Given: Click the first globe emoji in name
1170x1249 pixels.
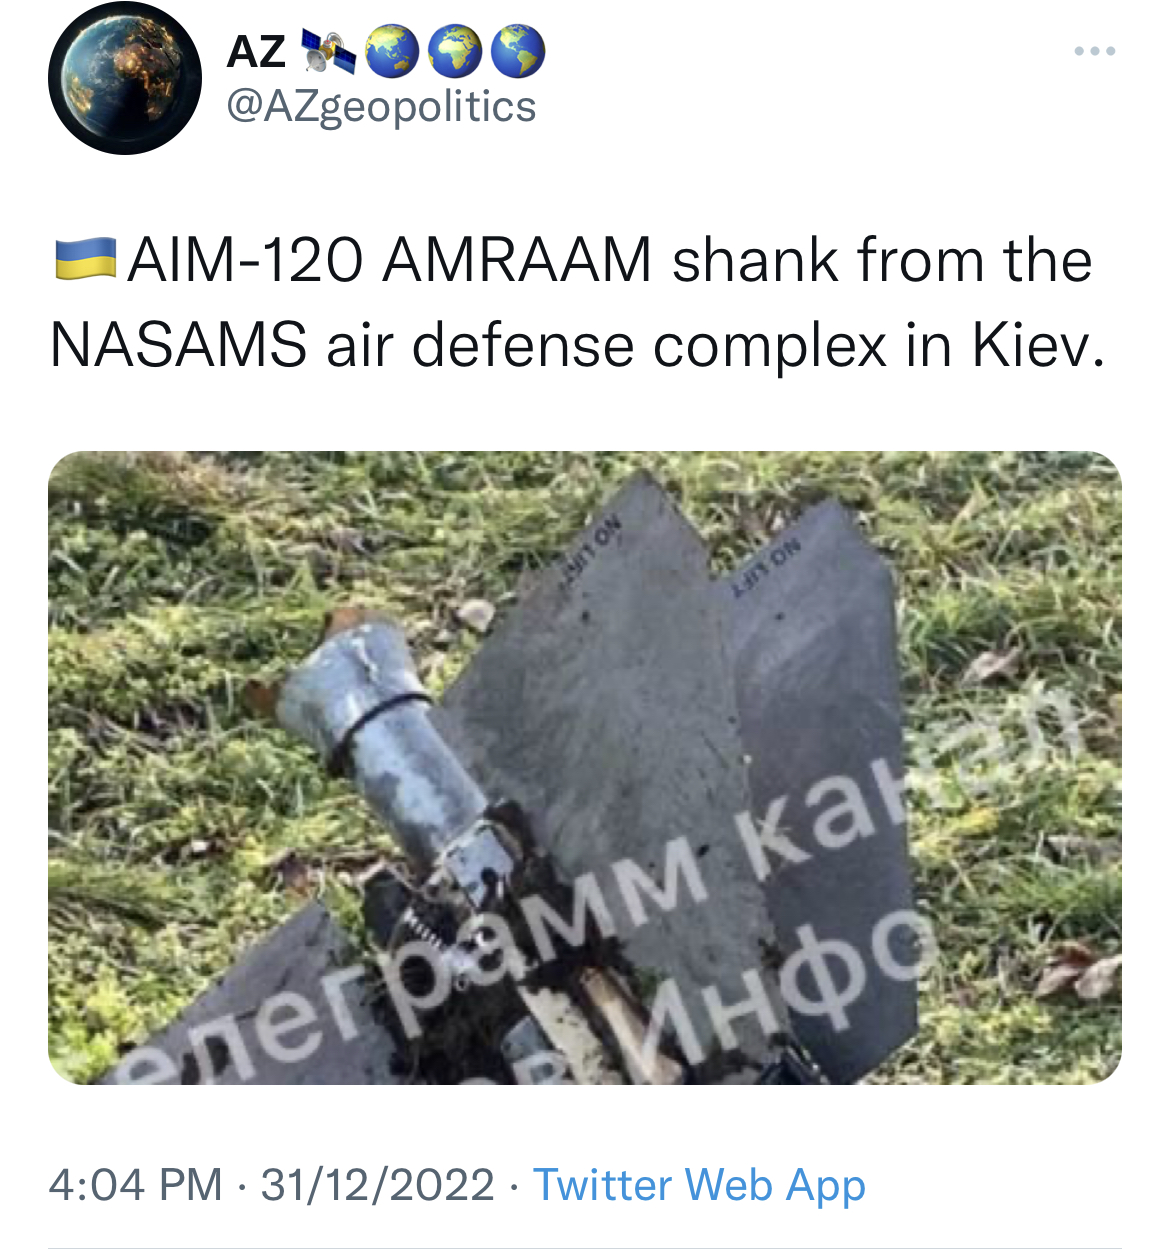Looking at the screenshot, I should (x=391, y=52).
